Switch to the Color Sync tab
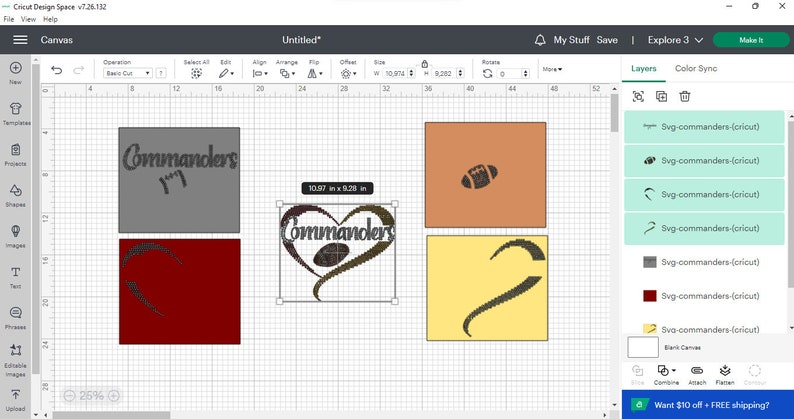 tap(696, 68)
